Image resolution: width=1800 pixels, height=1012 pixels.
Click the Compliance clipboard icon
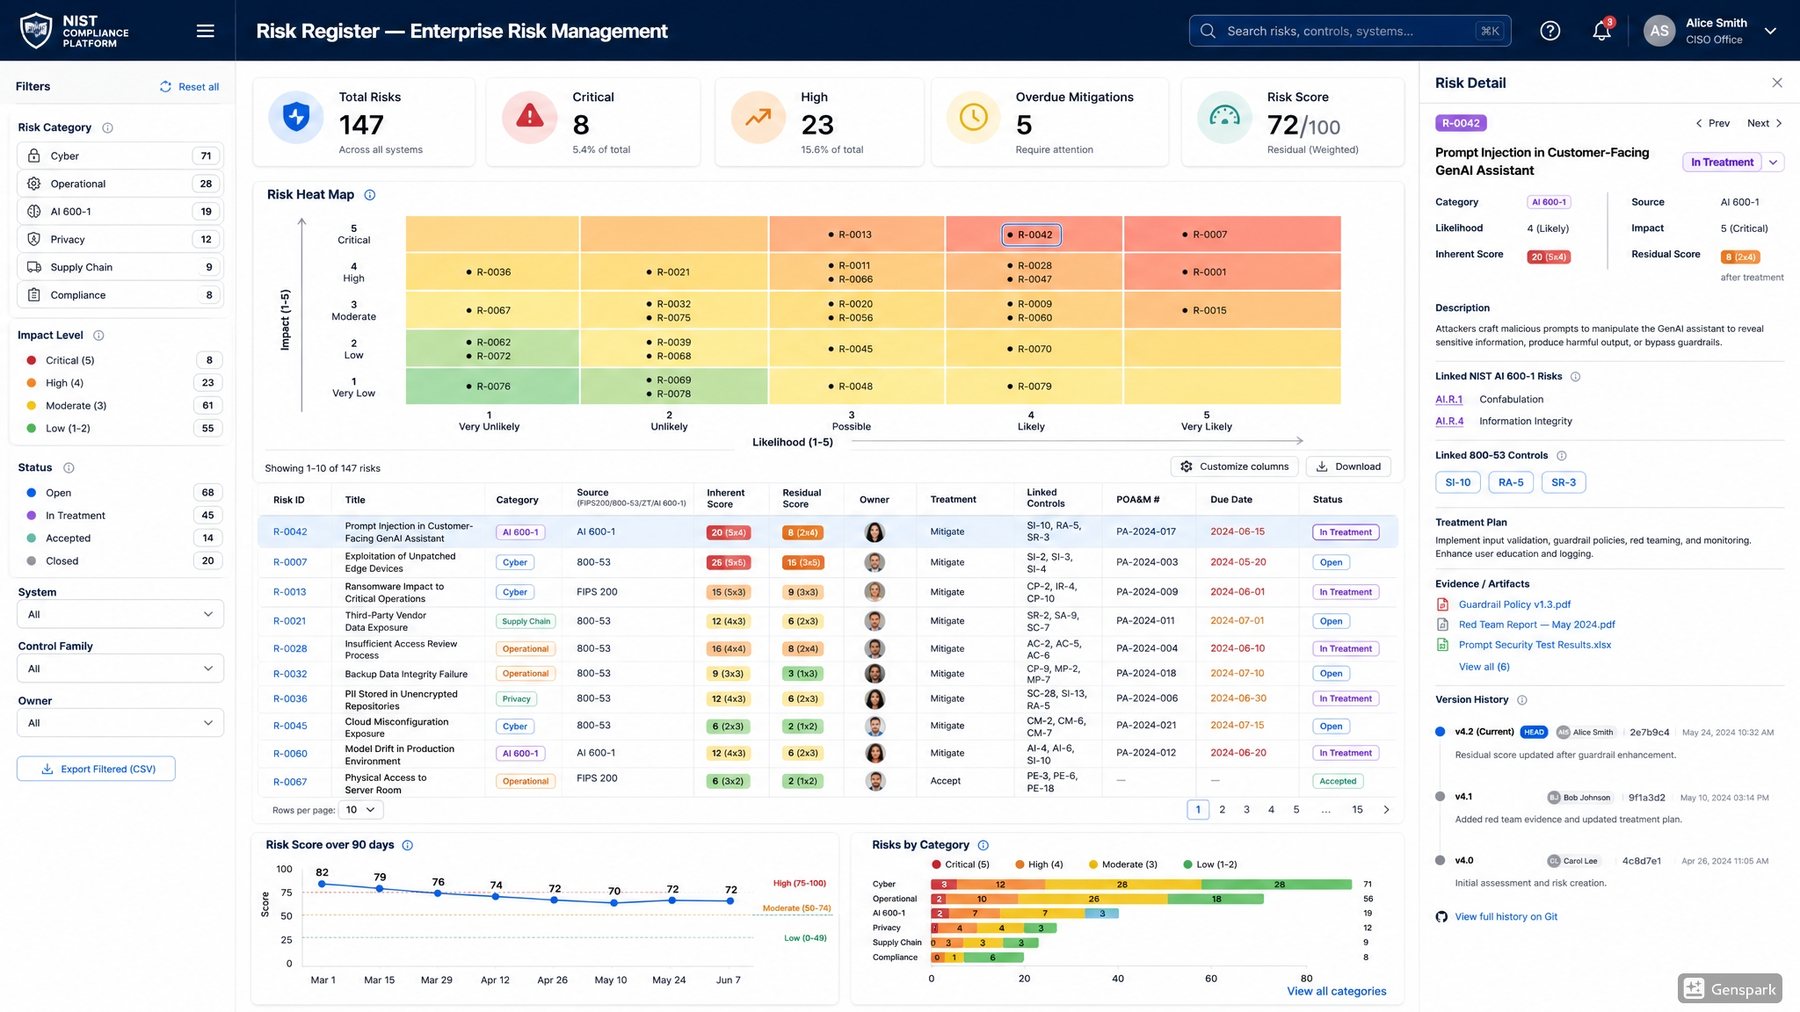(x=34, y=295)
